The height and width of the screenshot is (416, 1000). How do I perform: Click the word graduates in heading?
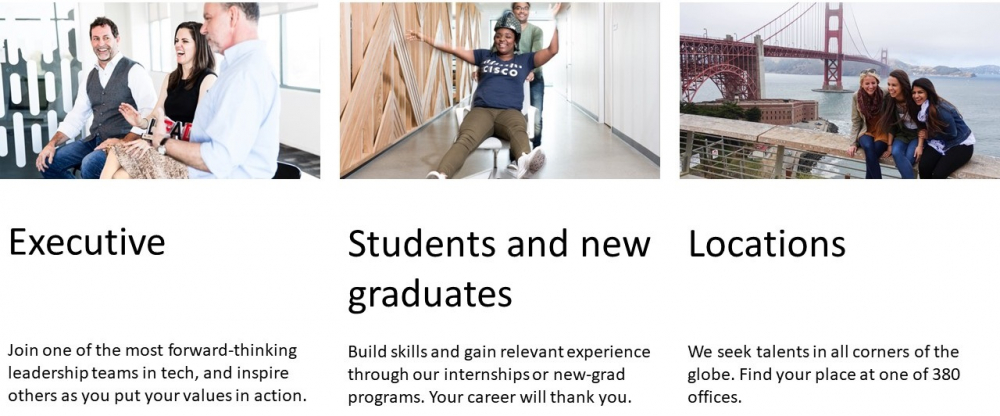coord(430,295)
